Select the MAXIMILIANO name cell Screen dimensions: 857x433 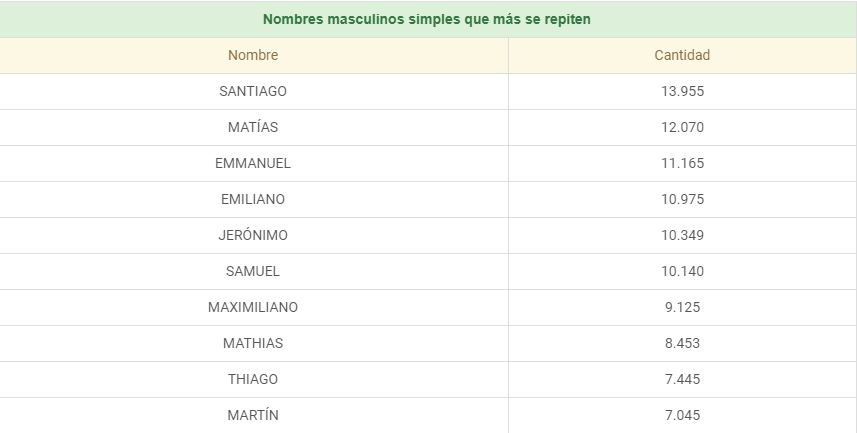253,307
